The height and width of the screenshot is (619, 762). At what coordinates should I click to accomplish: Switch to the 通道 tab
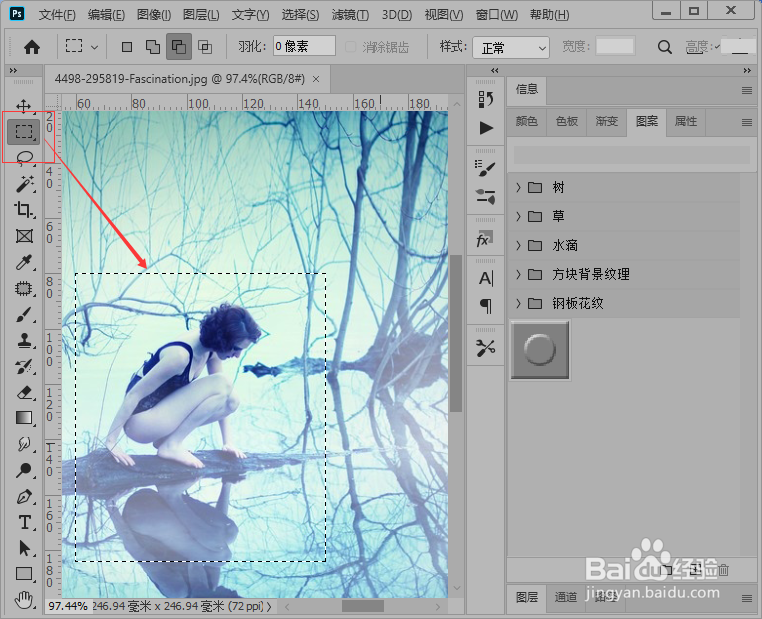pos(566,597)
